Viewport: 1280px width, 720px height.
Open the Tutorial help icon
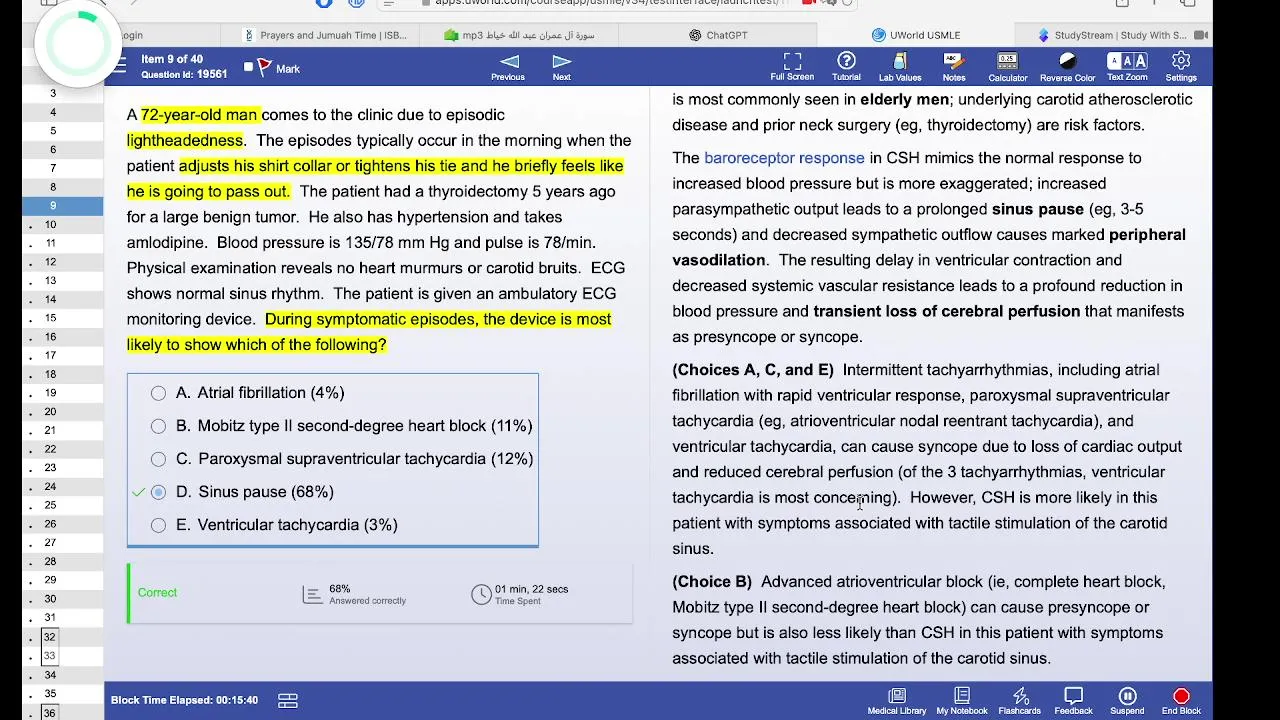(846, 67)
